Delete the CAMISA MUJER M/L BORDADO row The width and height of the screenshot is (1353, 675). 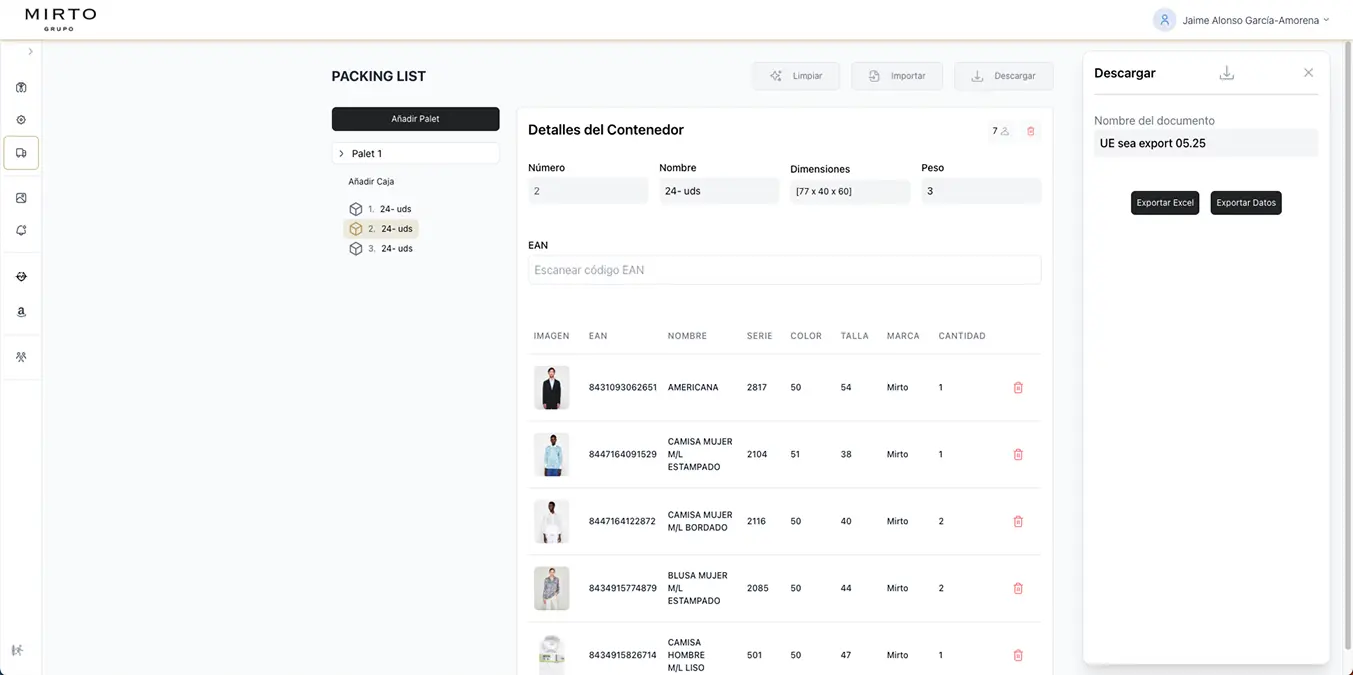pos(1018,521)
